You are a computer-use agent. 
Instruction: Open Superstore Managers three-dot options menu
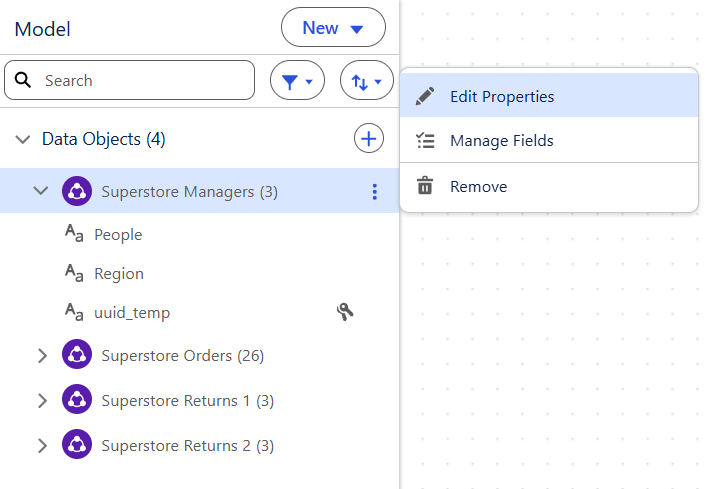(x=374, y=192)
